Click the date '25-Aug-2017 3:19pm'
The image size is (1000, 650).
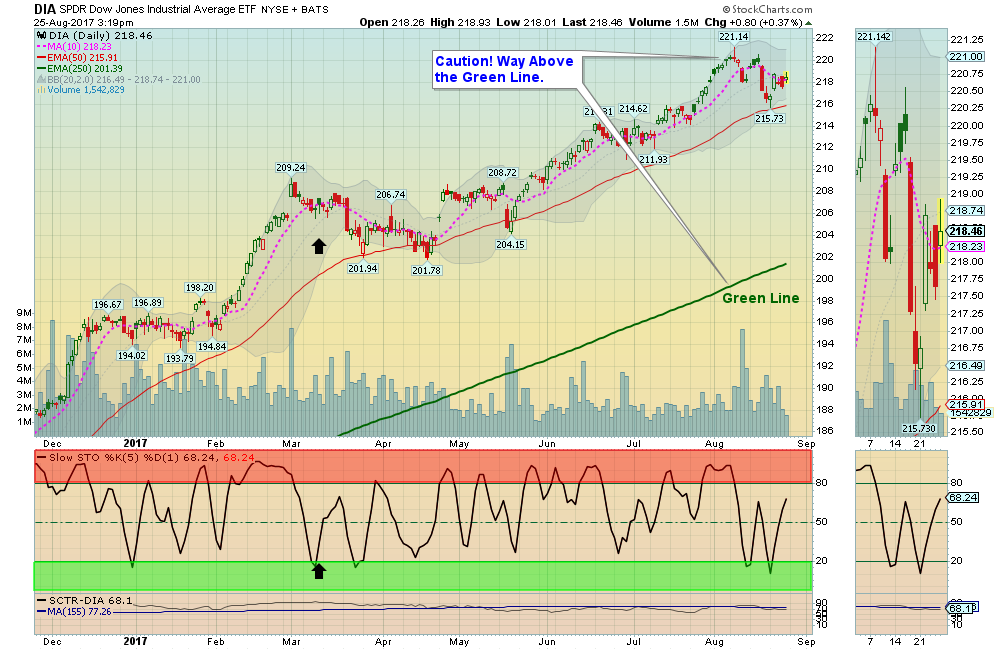tap(84, 23)
